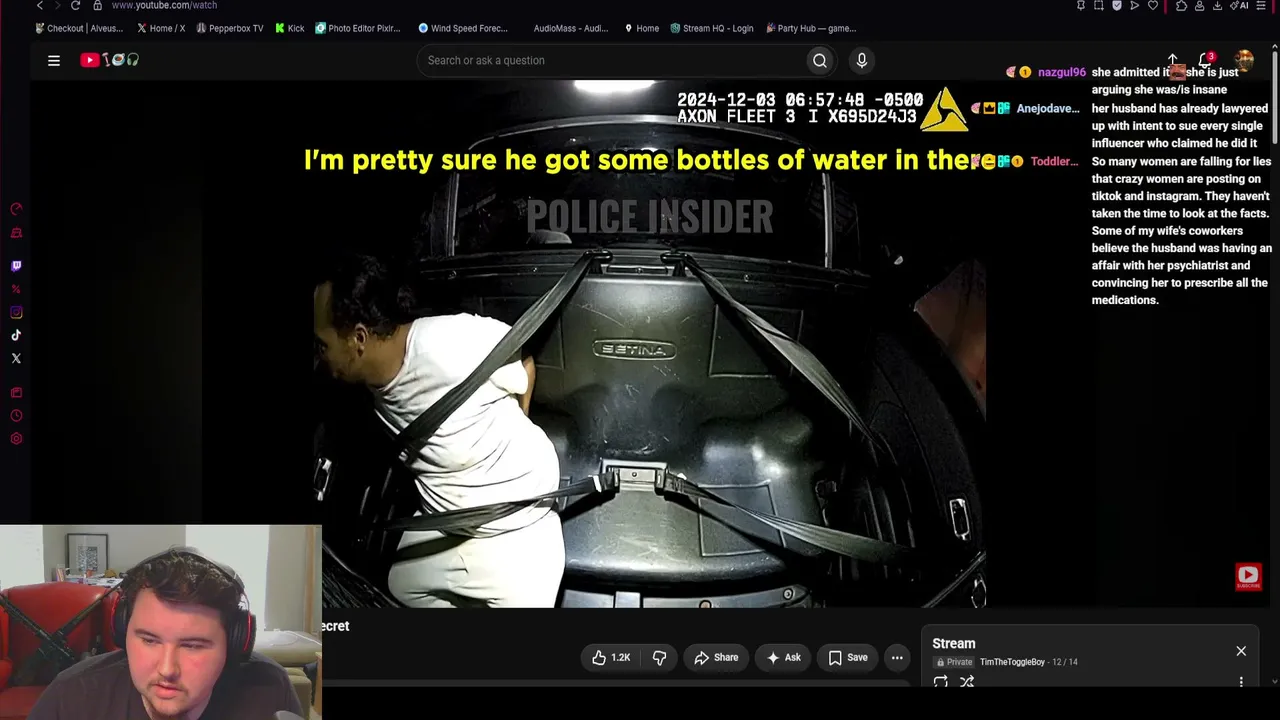Click the chat overlay scrollbar
Image resolution: width=1280 pixels, height=720 pixels.
[1275, 100]
